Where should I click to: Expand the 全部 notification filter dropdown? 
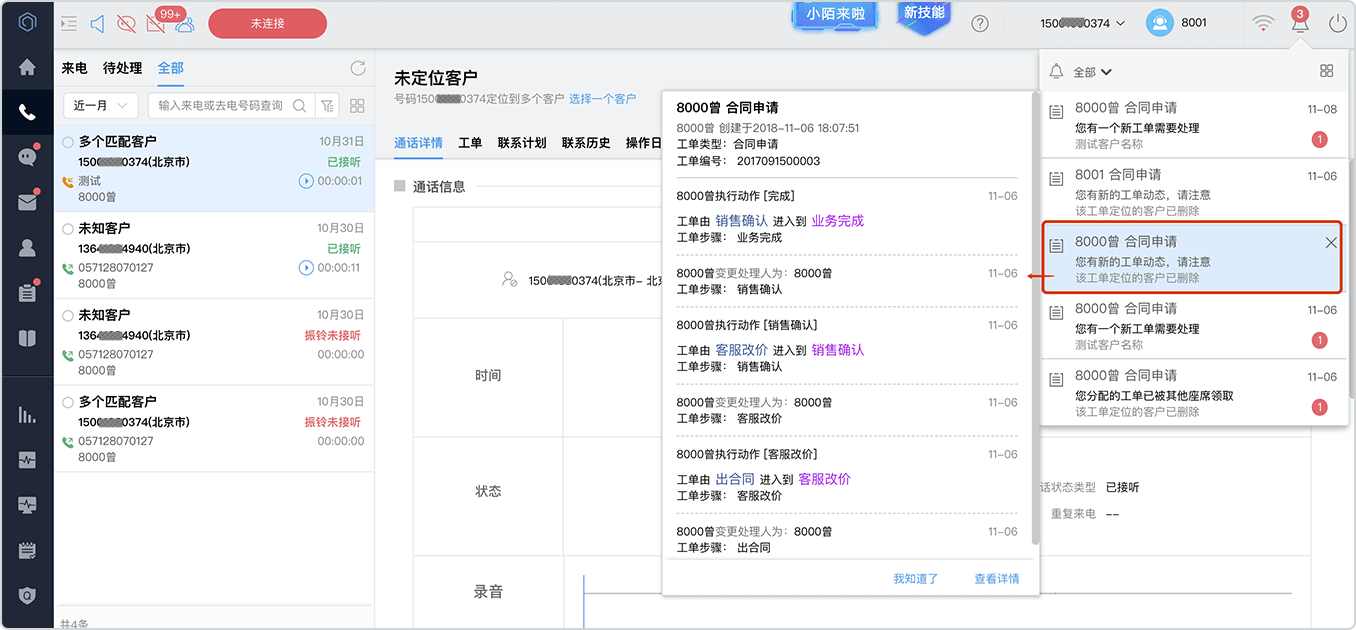(x=1092, y=72)
